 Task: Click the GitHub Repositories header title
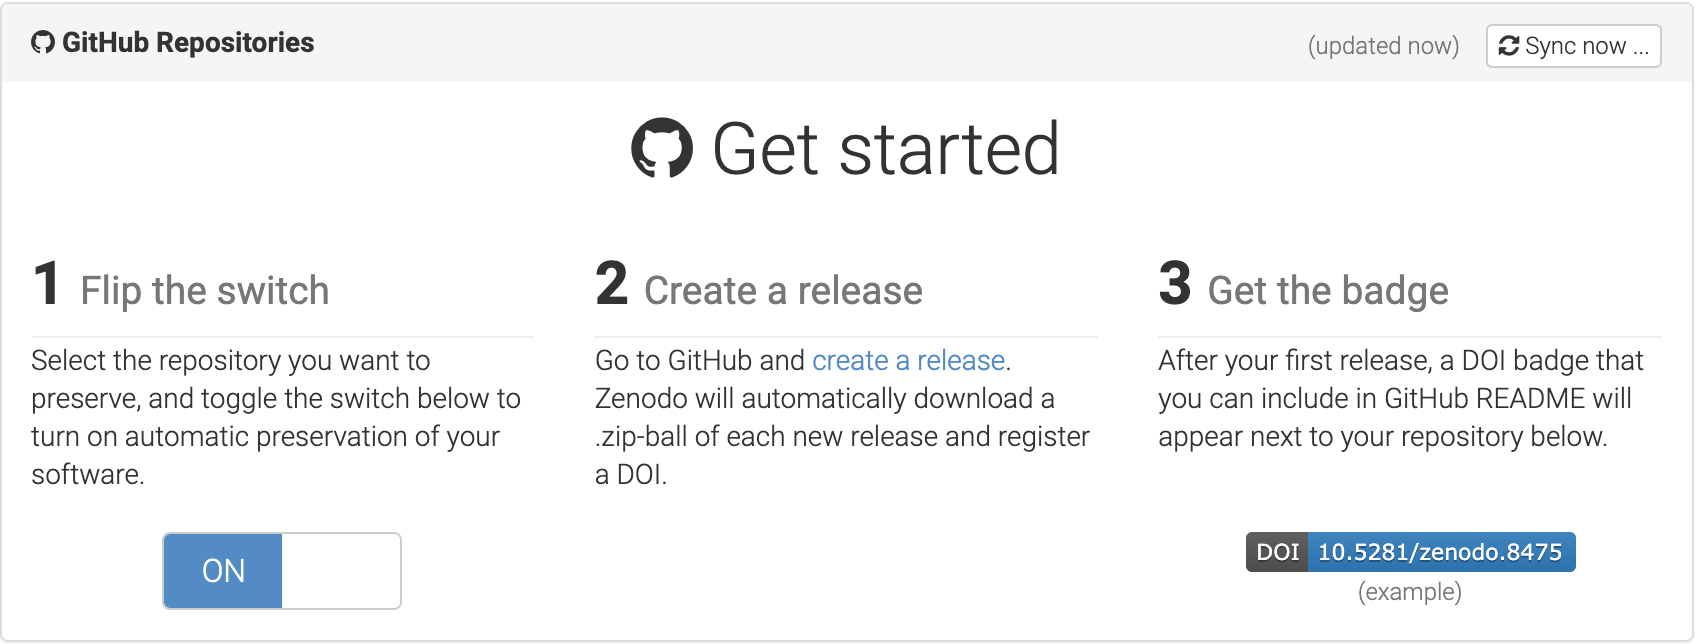tap(188, 43)
